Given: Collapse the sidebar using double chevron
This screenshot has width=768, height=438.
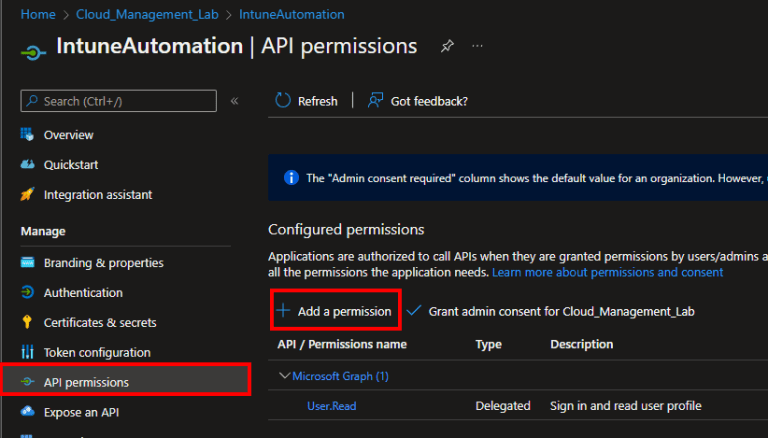Looking at the screenshot, I should click(x=235, y=101).
